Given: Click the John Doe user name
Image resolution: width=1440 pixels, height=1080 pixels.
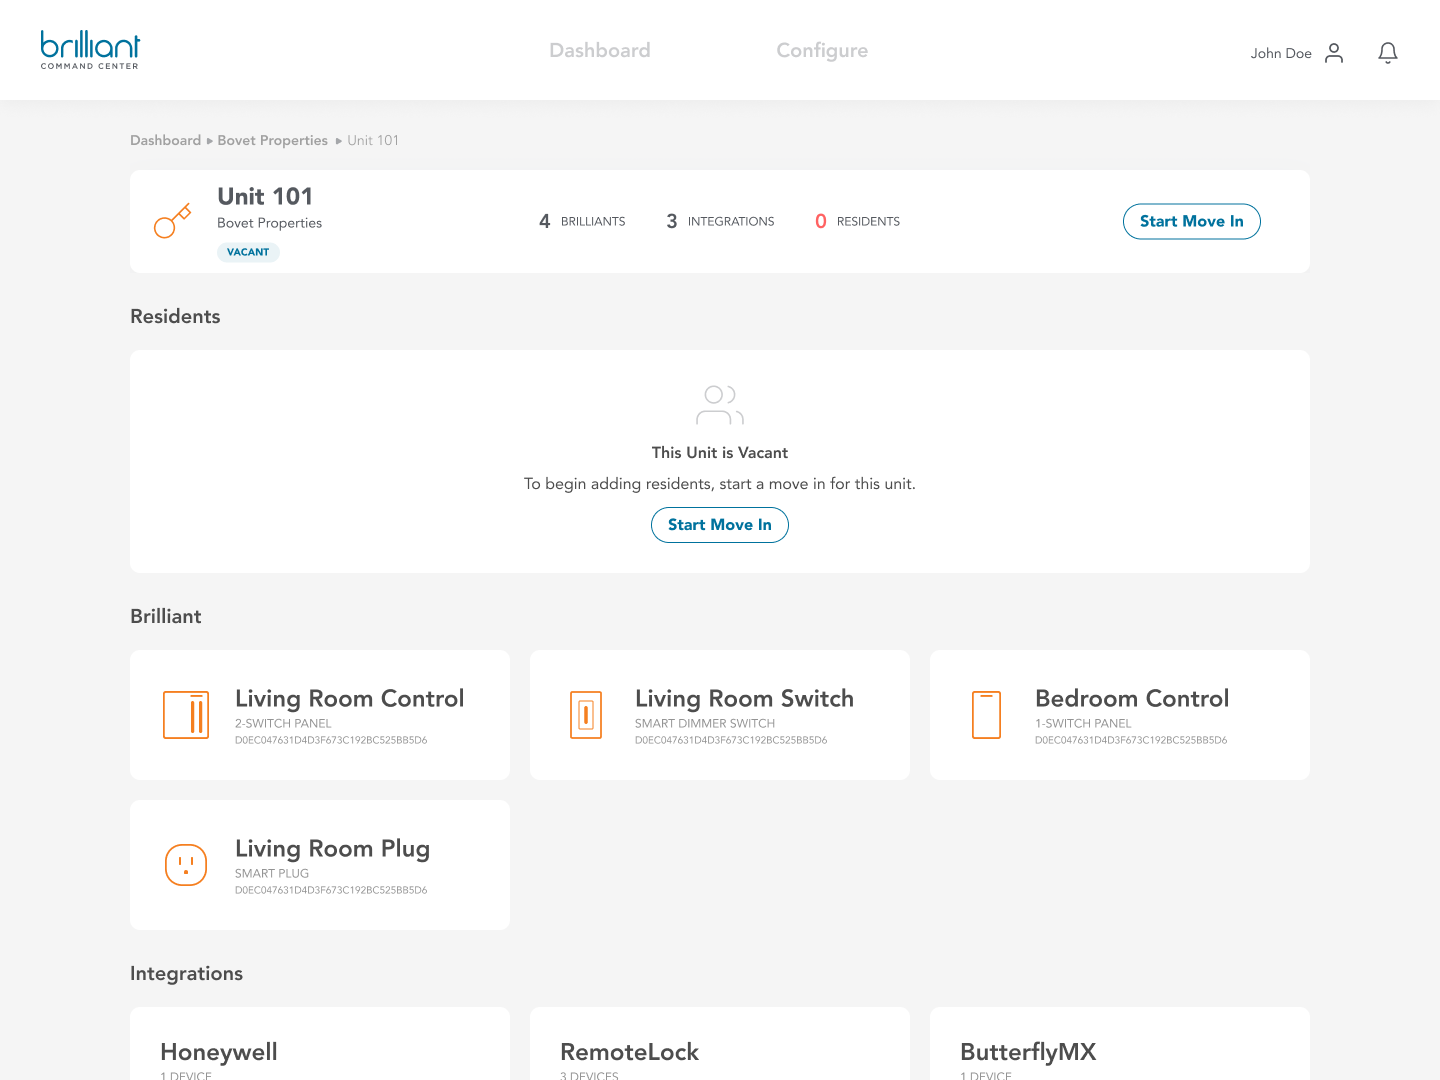Looking at the screenshot, I should (1281, 53).
